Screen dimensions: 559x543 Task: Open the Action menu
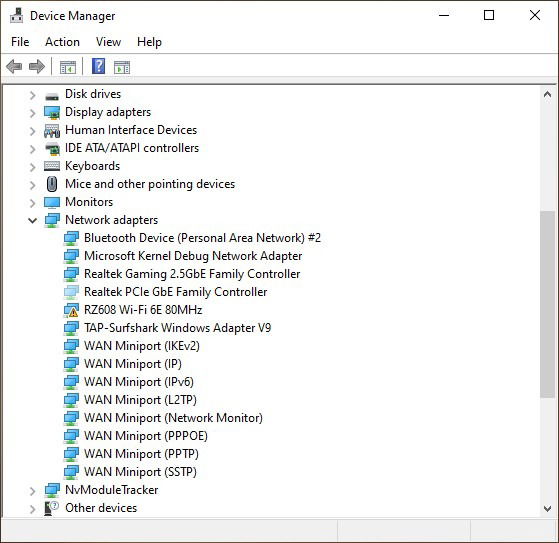[x=62, y=42]
